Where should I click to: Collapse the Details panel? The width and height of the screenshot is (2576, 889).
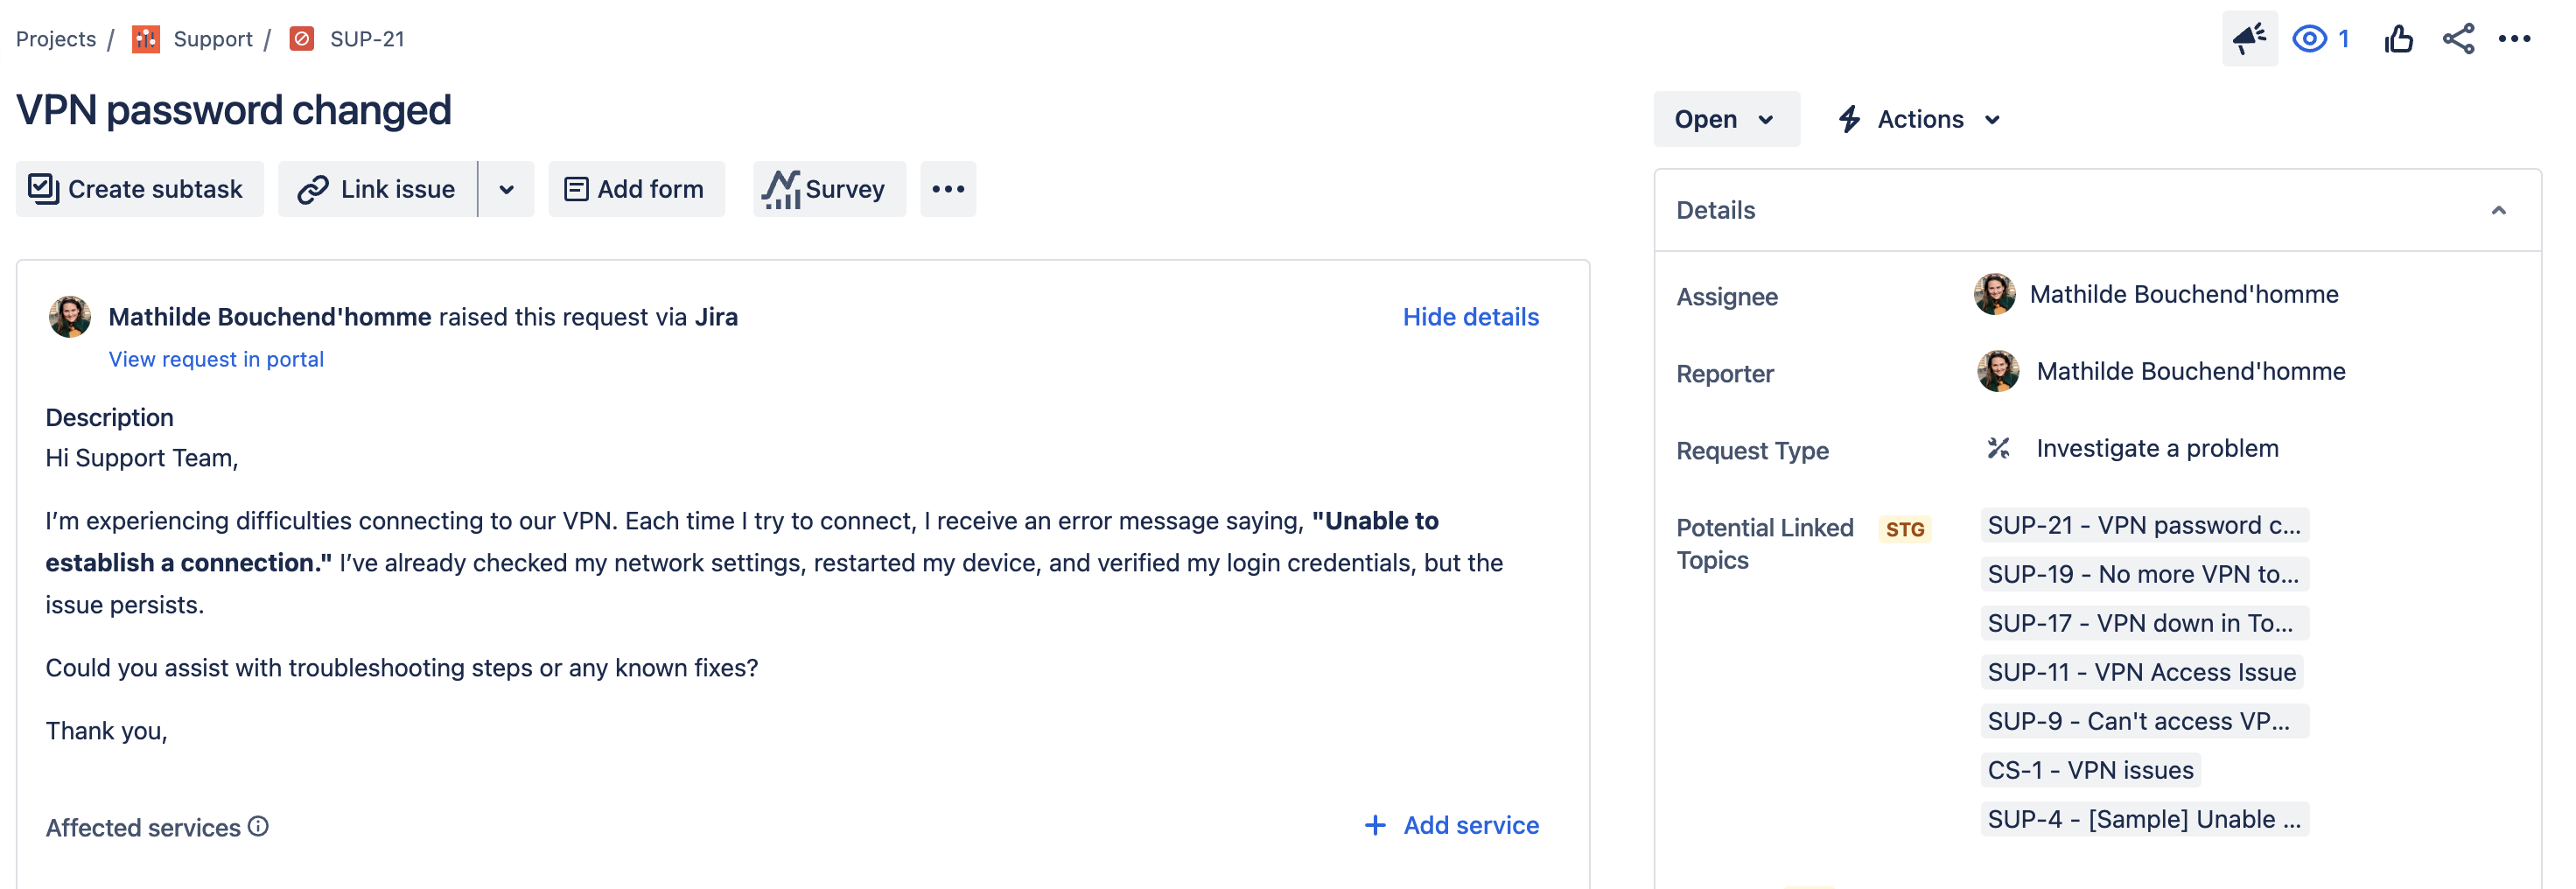pos(2498,210)
